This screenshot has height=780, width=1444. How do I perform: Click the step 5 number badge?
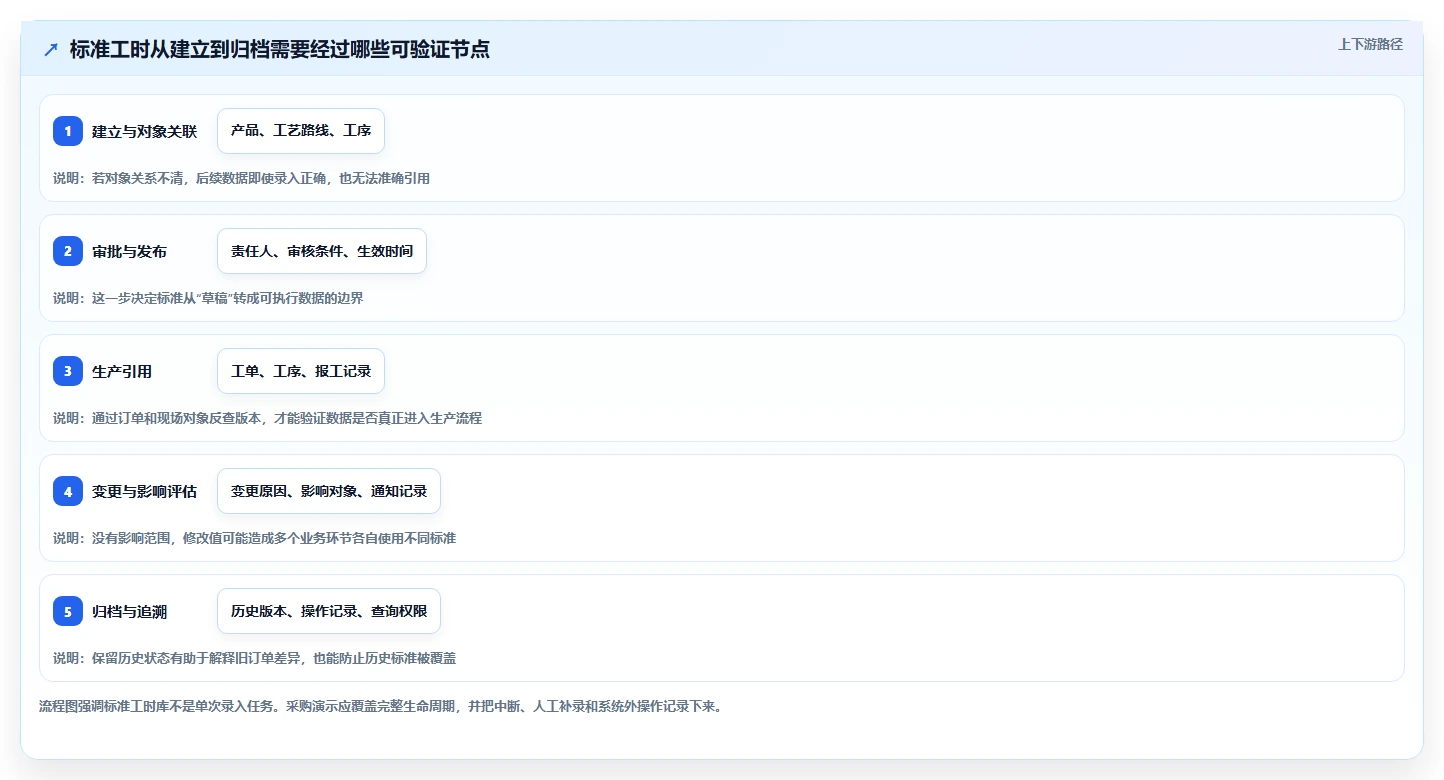coord(68,611)
